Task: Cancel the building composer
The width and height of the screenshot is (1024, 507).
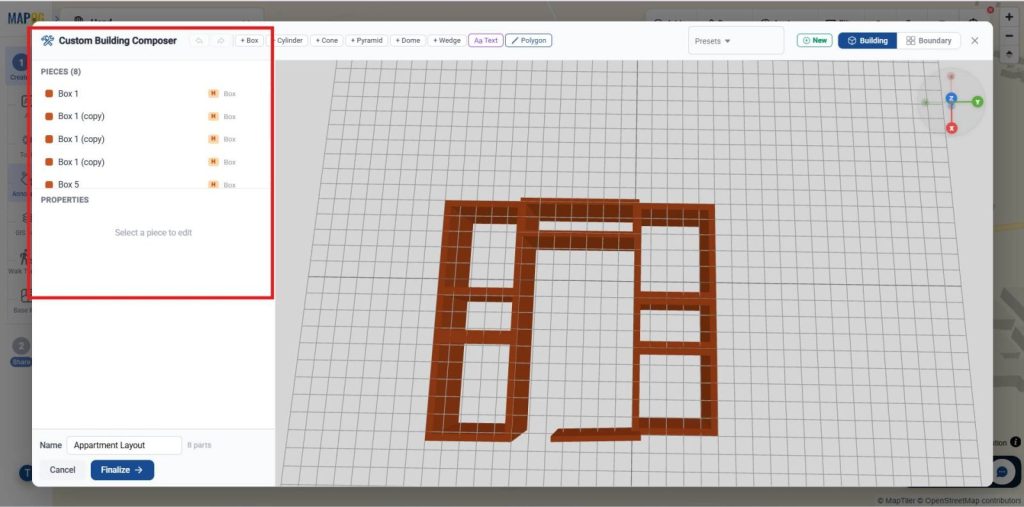Action: [x=63, y=470]
